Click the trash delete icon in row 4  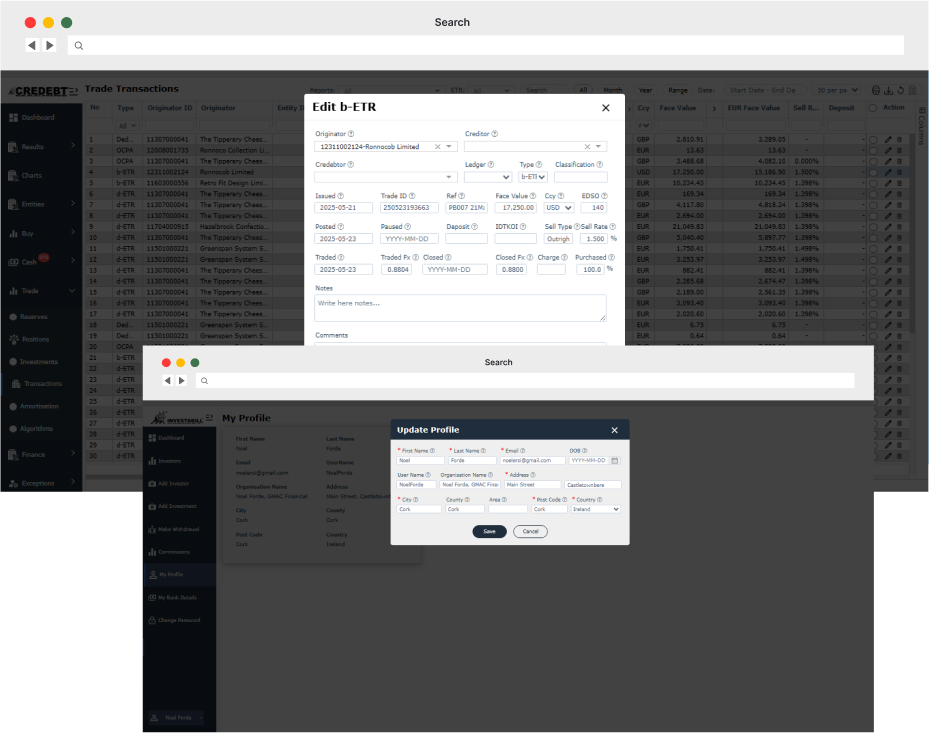898,172
